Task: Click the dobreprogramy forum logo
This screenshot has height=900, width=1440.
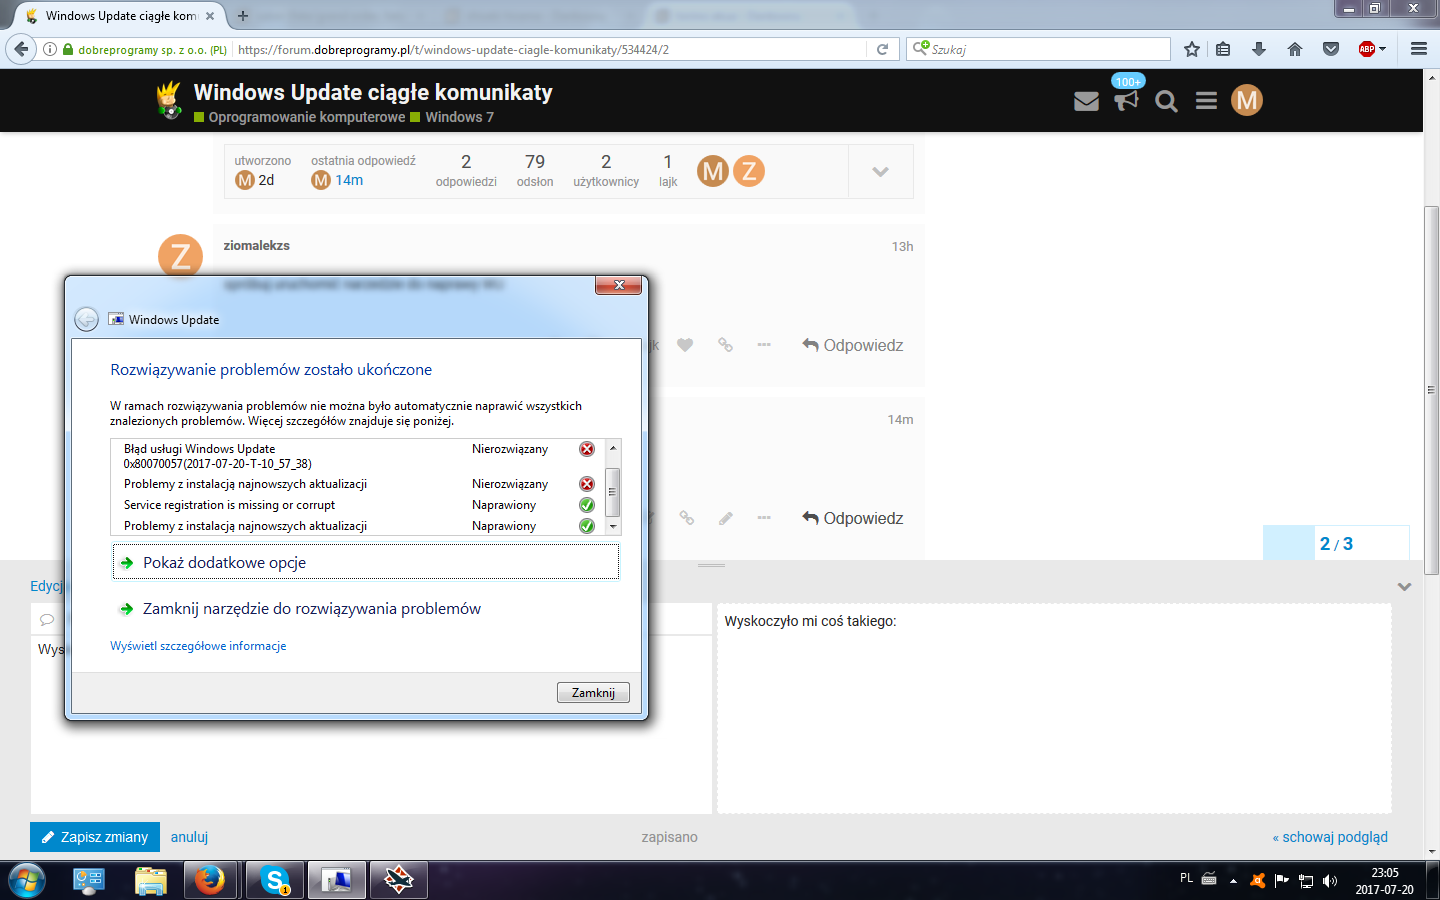Action: 169,100
